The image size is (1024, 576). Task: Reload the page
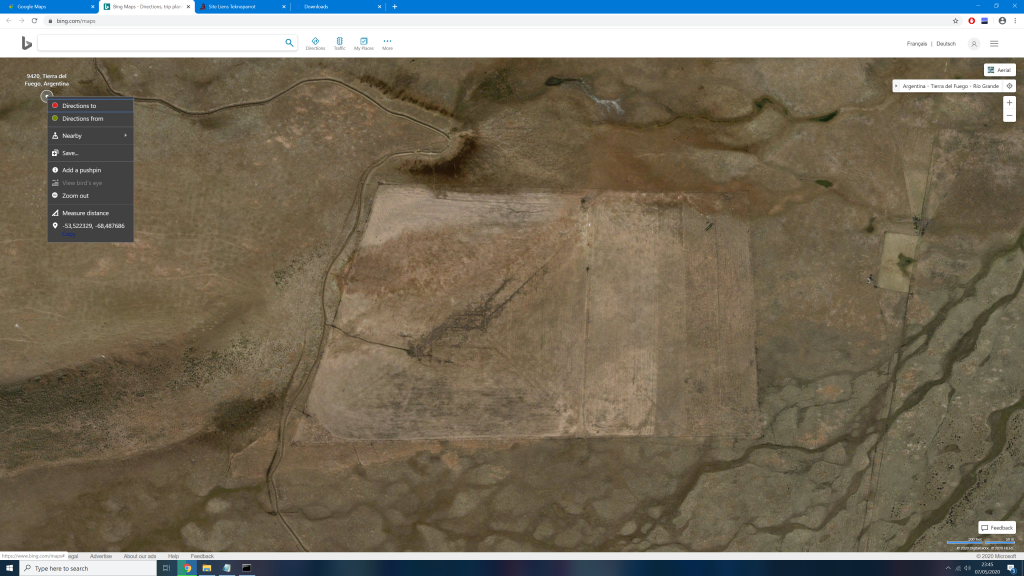[35, 21]
